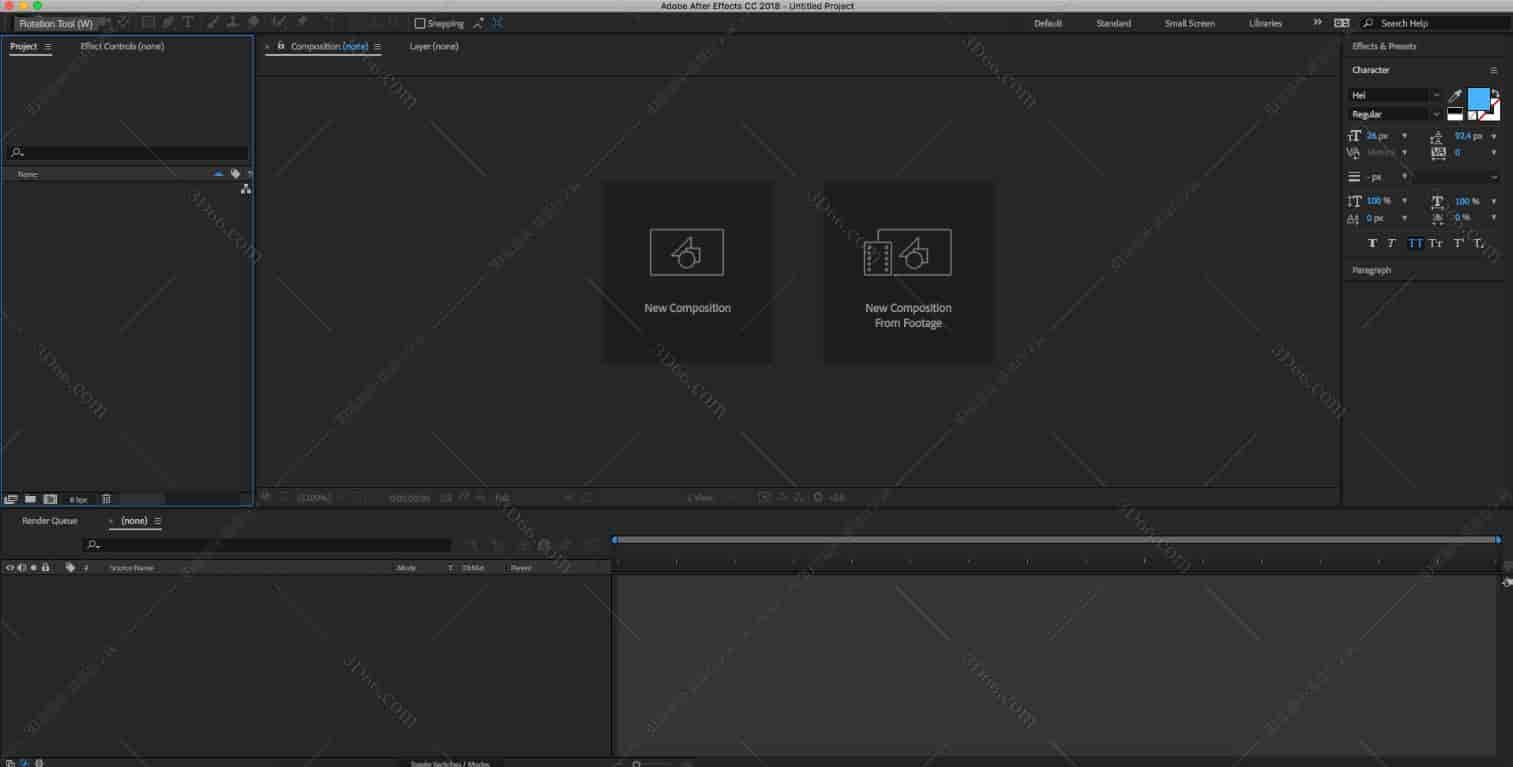Expand the workspace overflow chevron
This screenshot has height=767, width=1513.
(1317, 22)
